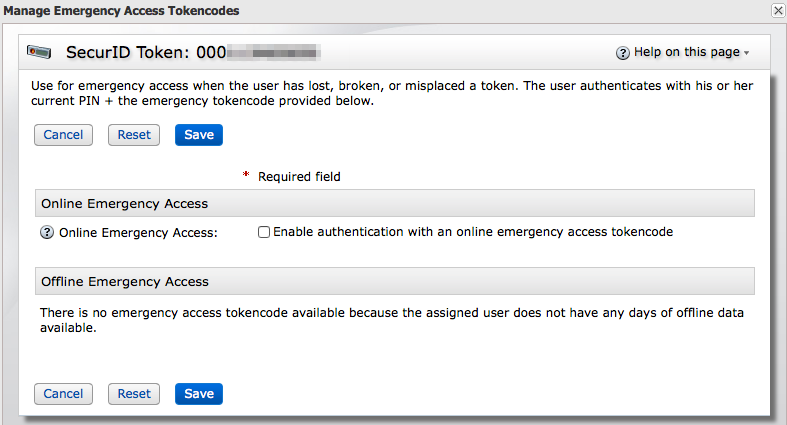Click the bottom Cancel button
787x425 pixels.
point(63,394)
